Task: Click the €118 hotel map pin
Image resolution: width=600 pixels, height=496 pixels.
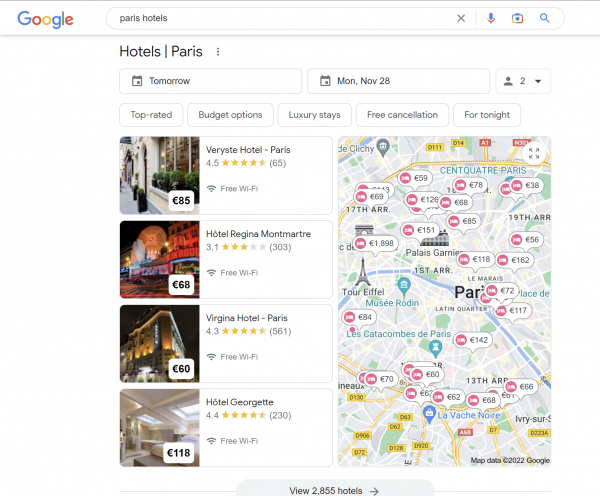Action: 475,260
